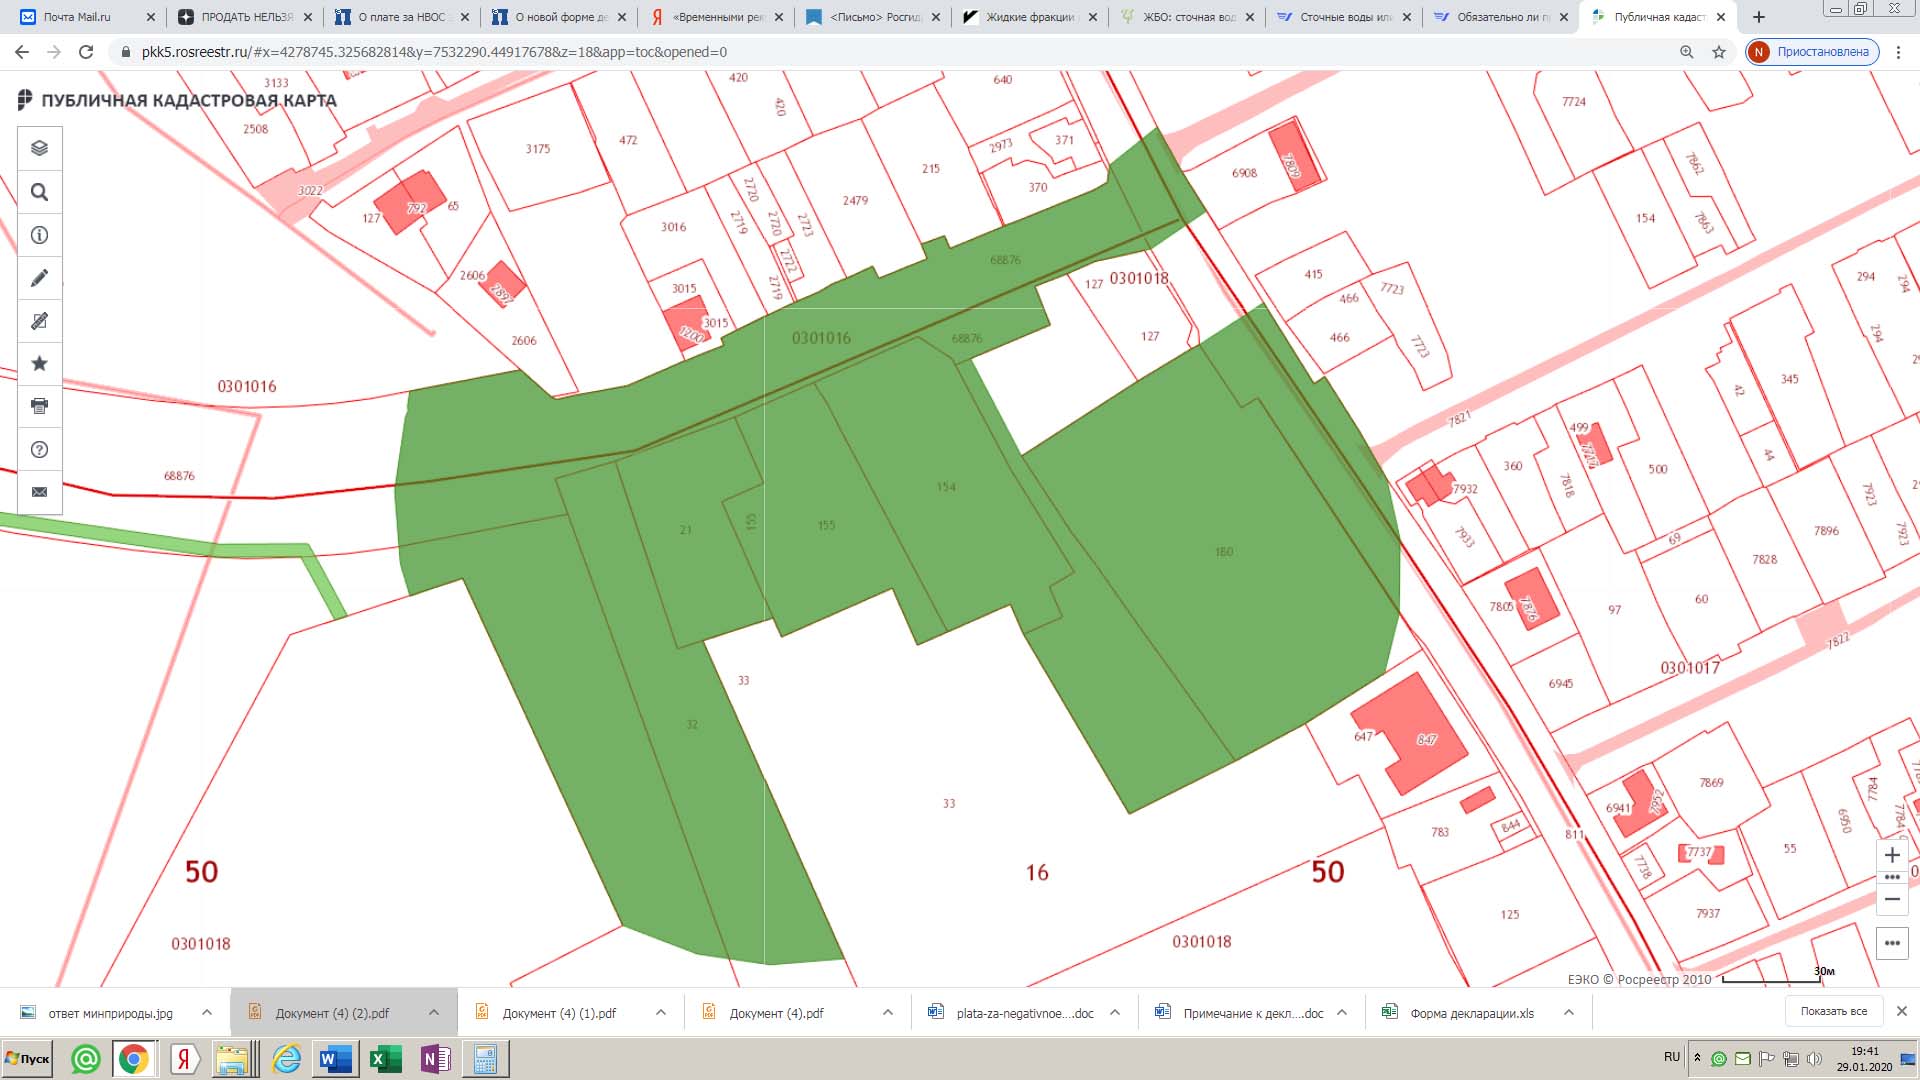1920x1080 pixels.
Task: Open the three-dots more options button
Action: coord(1892,943)
